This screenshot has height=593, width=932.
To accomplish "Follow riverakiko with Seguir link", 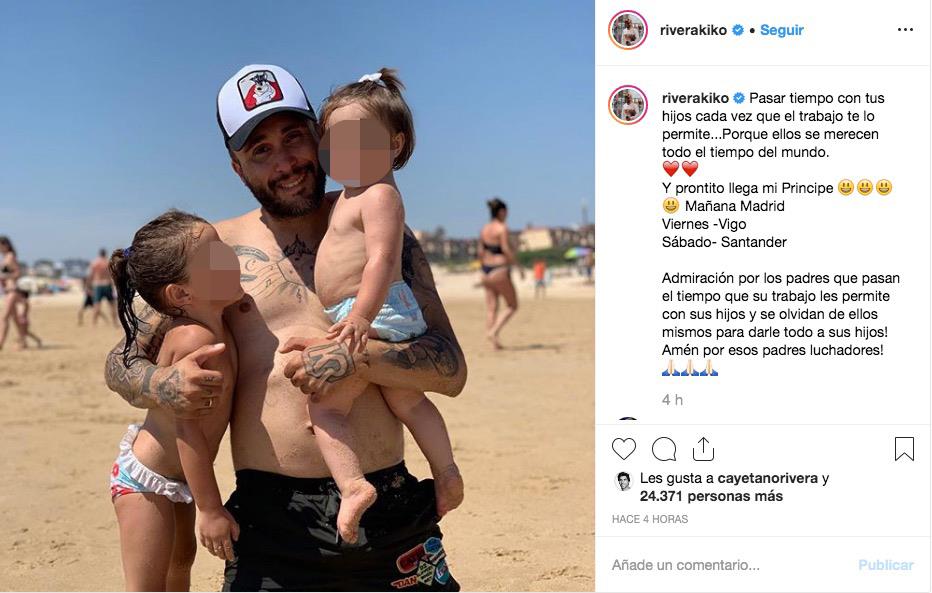I will [782, 30].
